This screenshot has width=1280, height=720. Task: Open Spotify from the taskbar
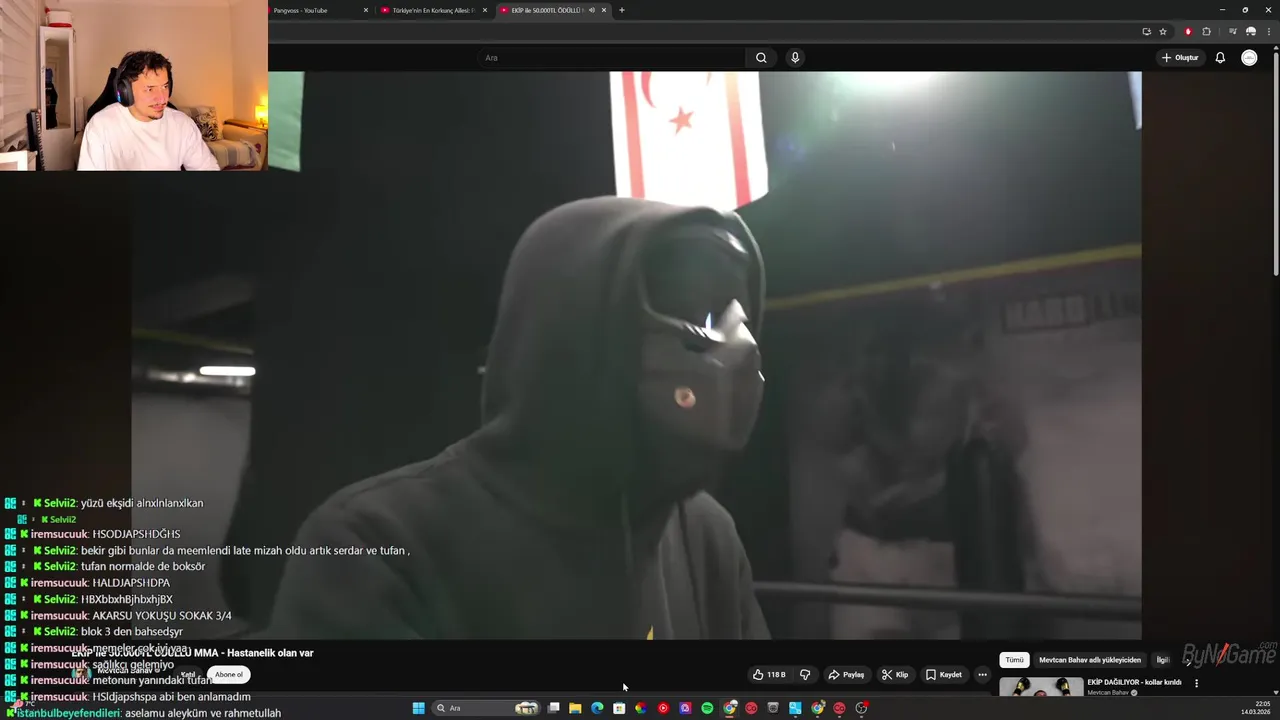click(x=707, y=708)
